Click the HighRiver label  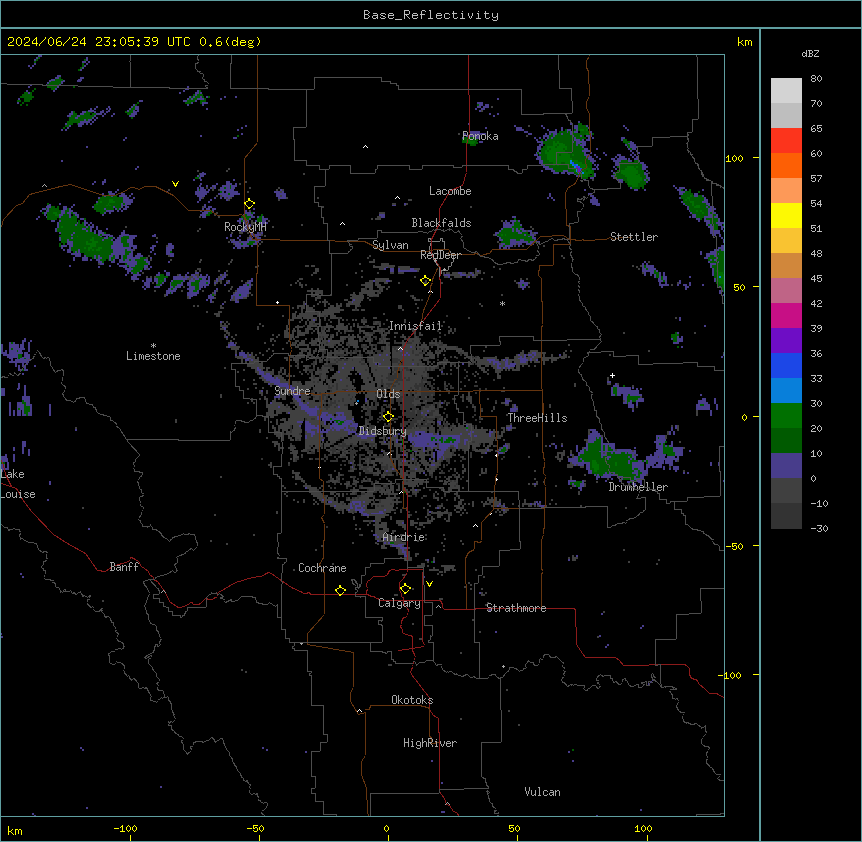coord(430,743)
